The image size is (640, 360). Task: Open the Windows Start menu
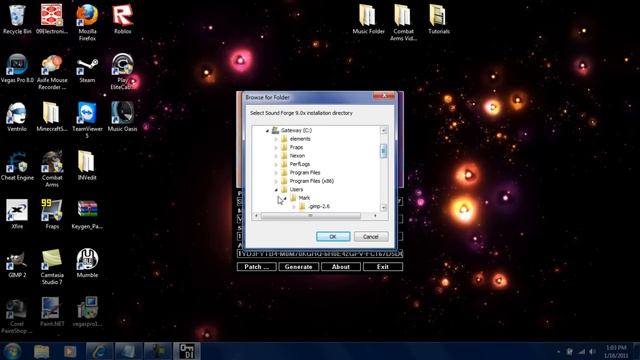(12, 351)
